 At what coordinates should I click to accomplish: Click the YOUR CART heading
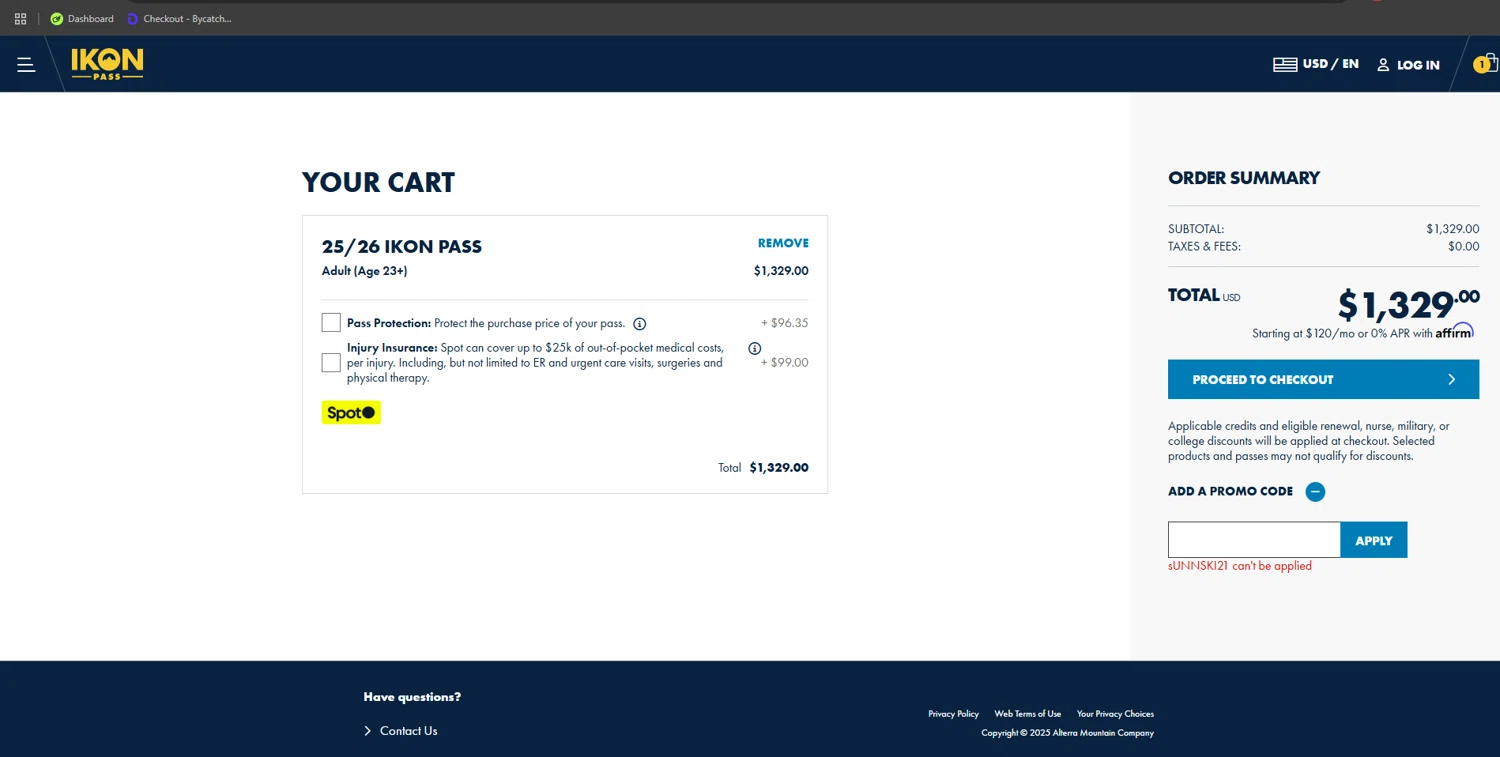coord(378,182)
